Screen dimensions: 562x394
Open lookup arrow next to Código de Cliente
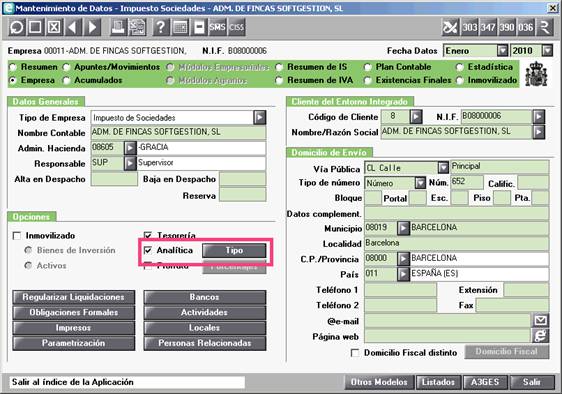click(x=416, y=117)
